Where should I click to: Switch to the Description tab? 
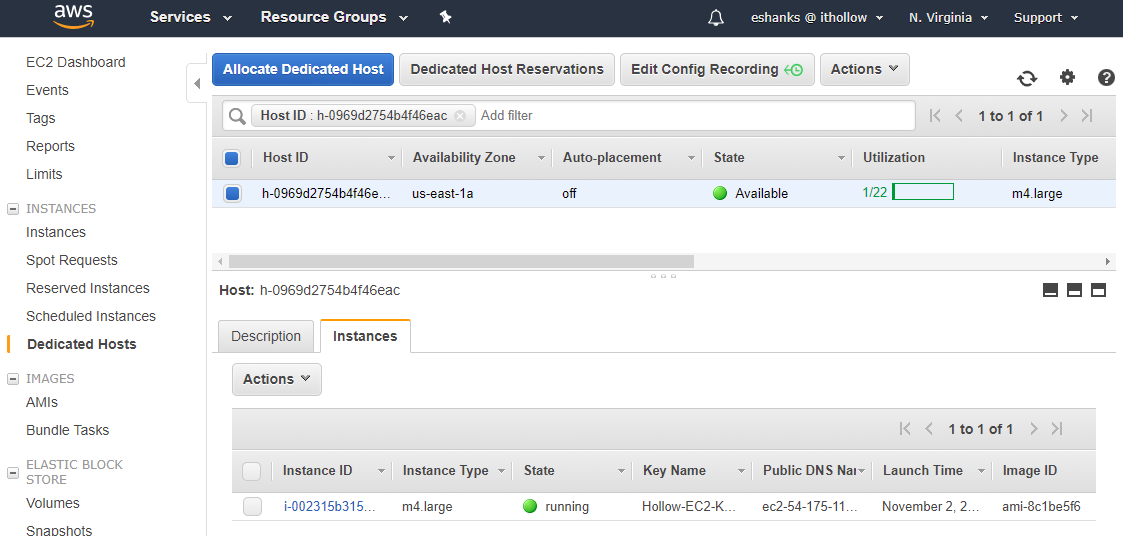(266, 337)
